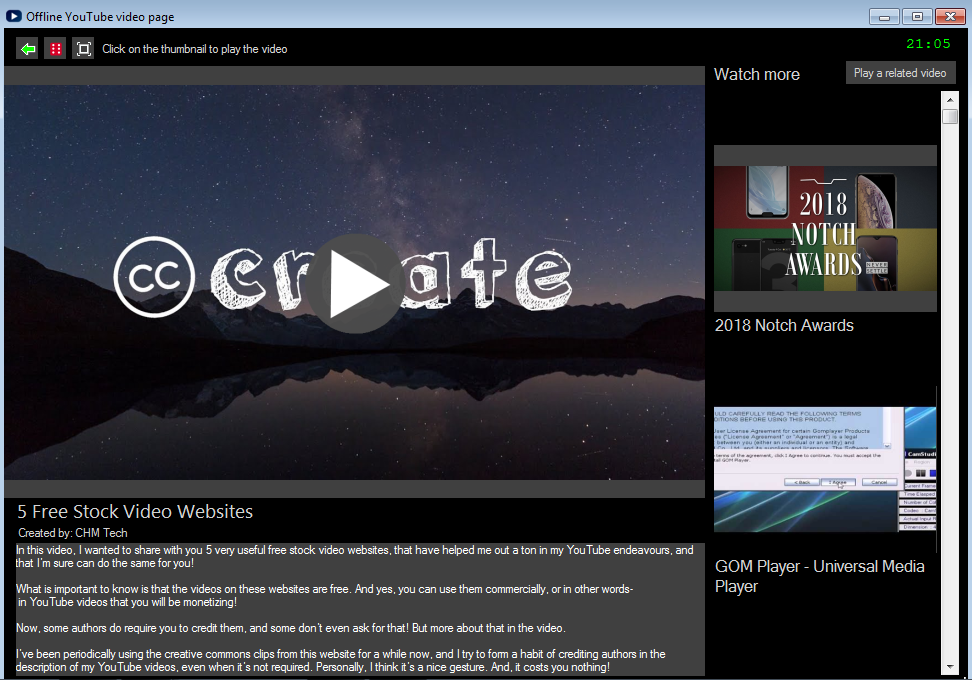Click the red dots menu icon
The width and height of the screenshot is (972, 680).
pos(55,48)
